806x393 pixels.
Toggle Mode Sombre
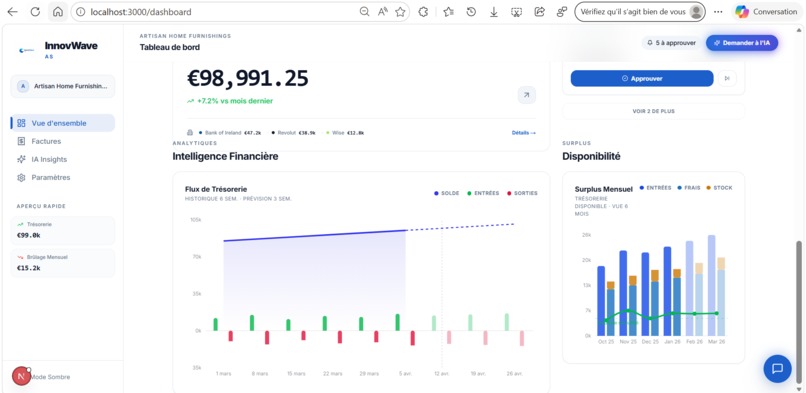[x=50, y=377]
